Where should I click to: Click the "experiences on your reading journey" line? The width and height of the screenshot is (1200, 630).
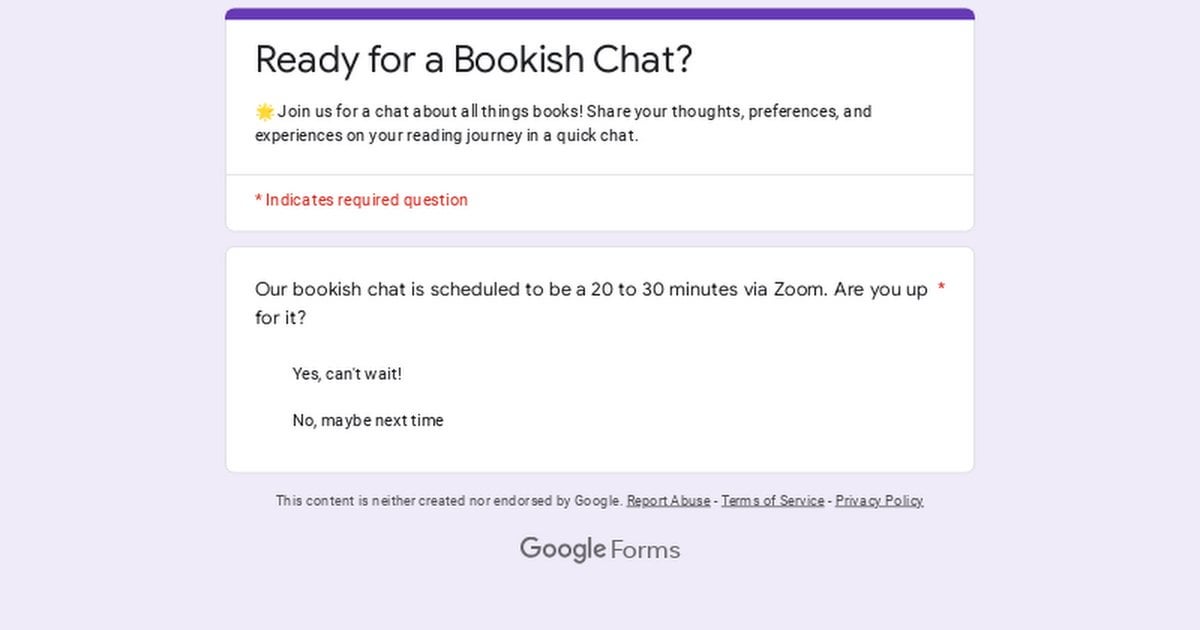point(447,136)
